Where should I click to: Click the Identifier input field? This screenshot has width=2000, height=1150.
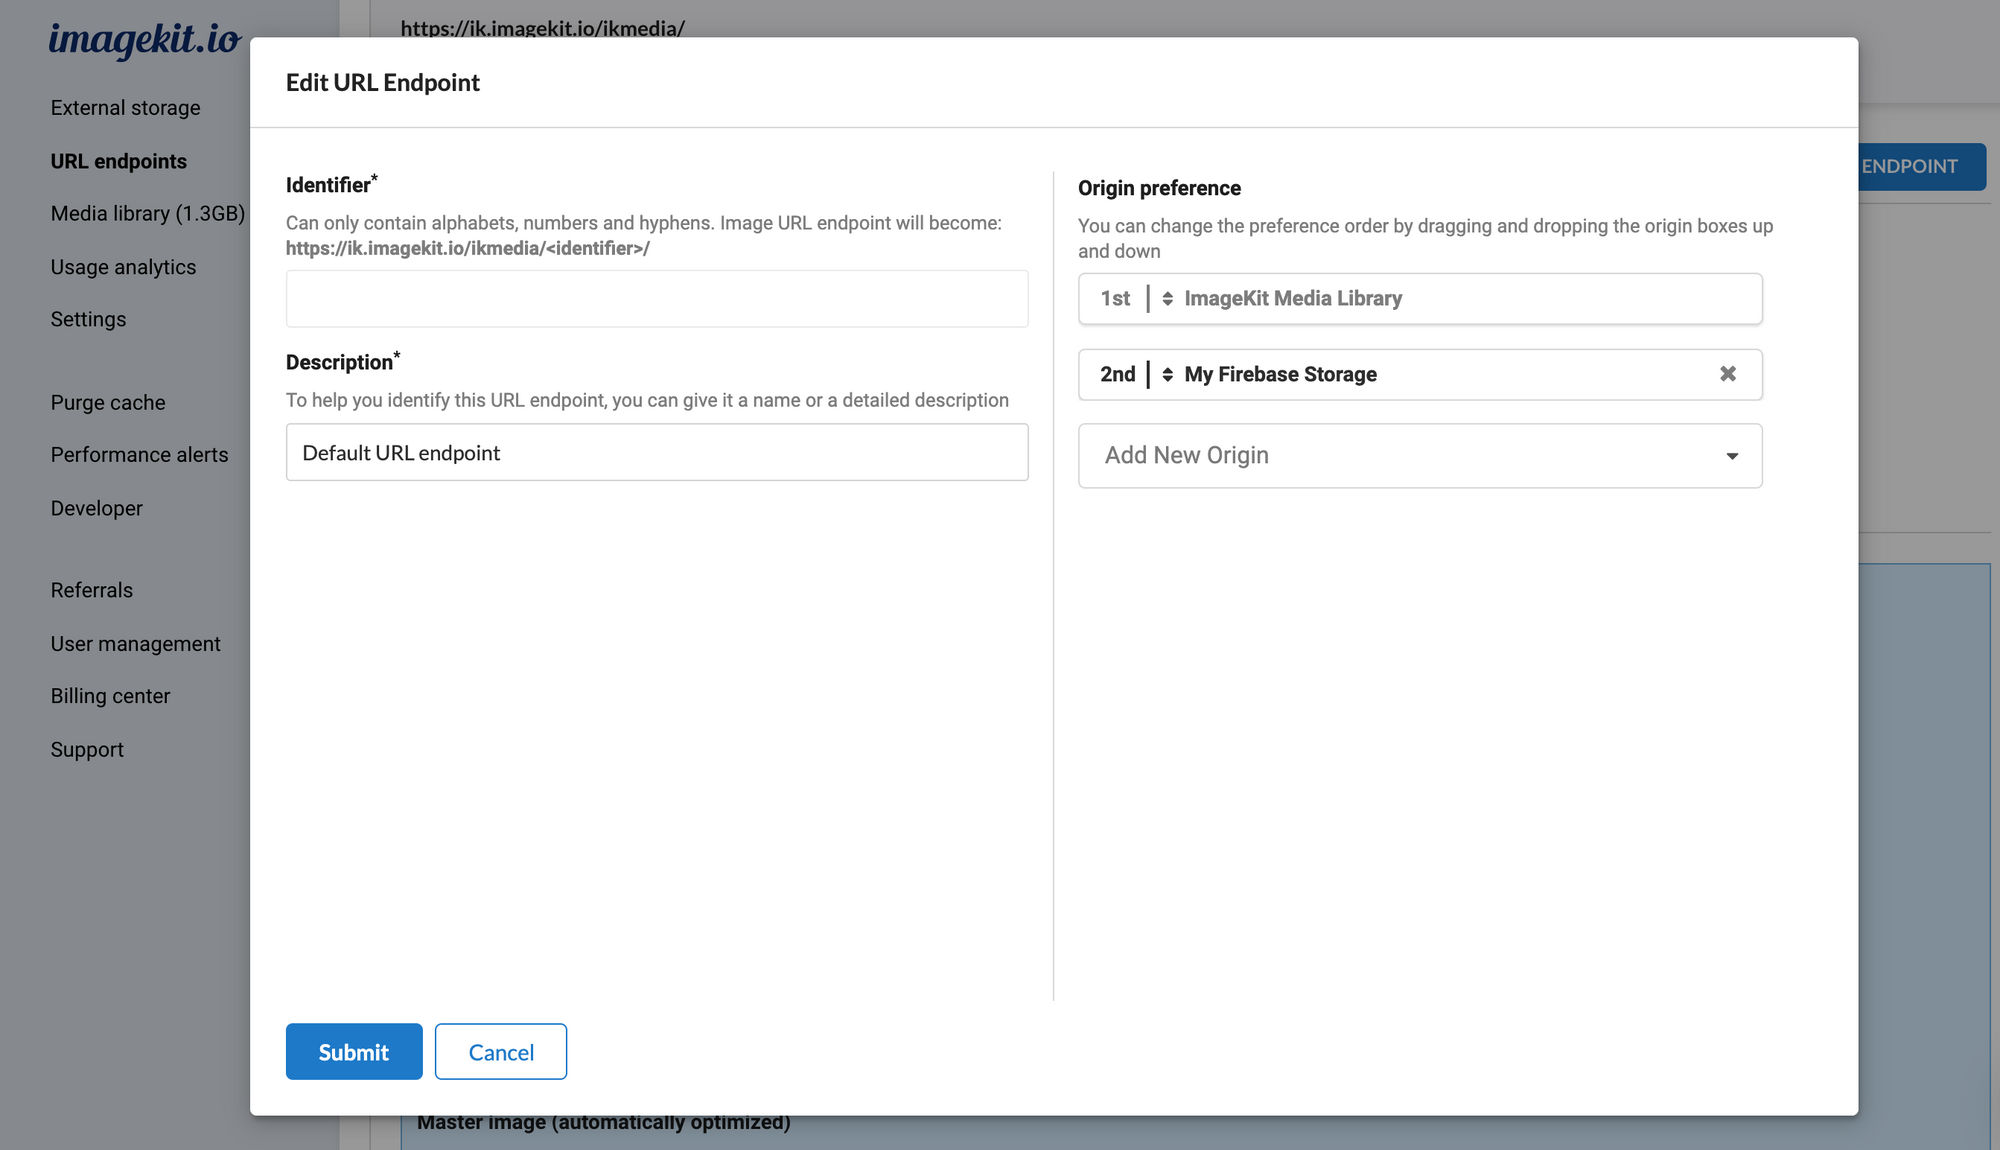657,298
